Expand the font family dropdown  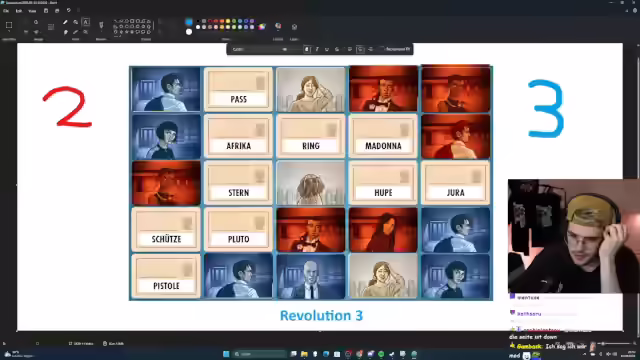click(257, 49)
